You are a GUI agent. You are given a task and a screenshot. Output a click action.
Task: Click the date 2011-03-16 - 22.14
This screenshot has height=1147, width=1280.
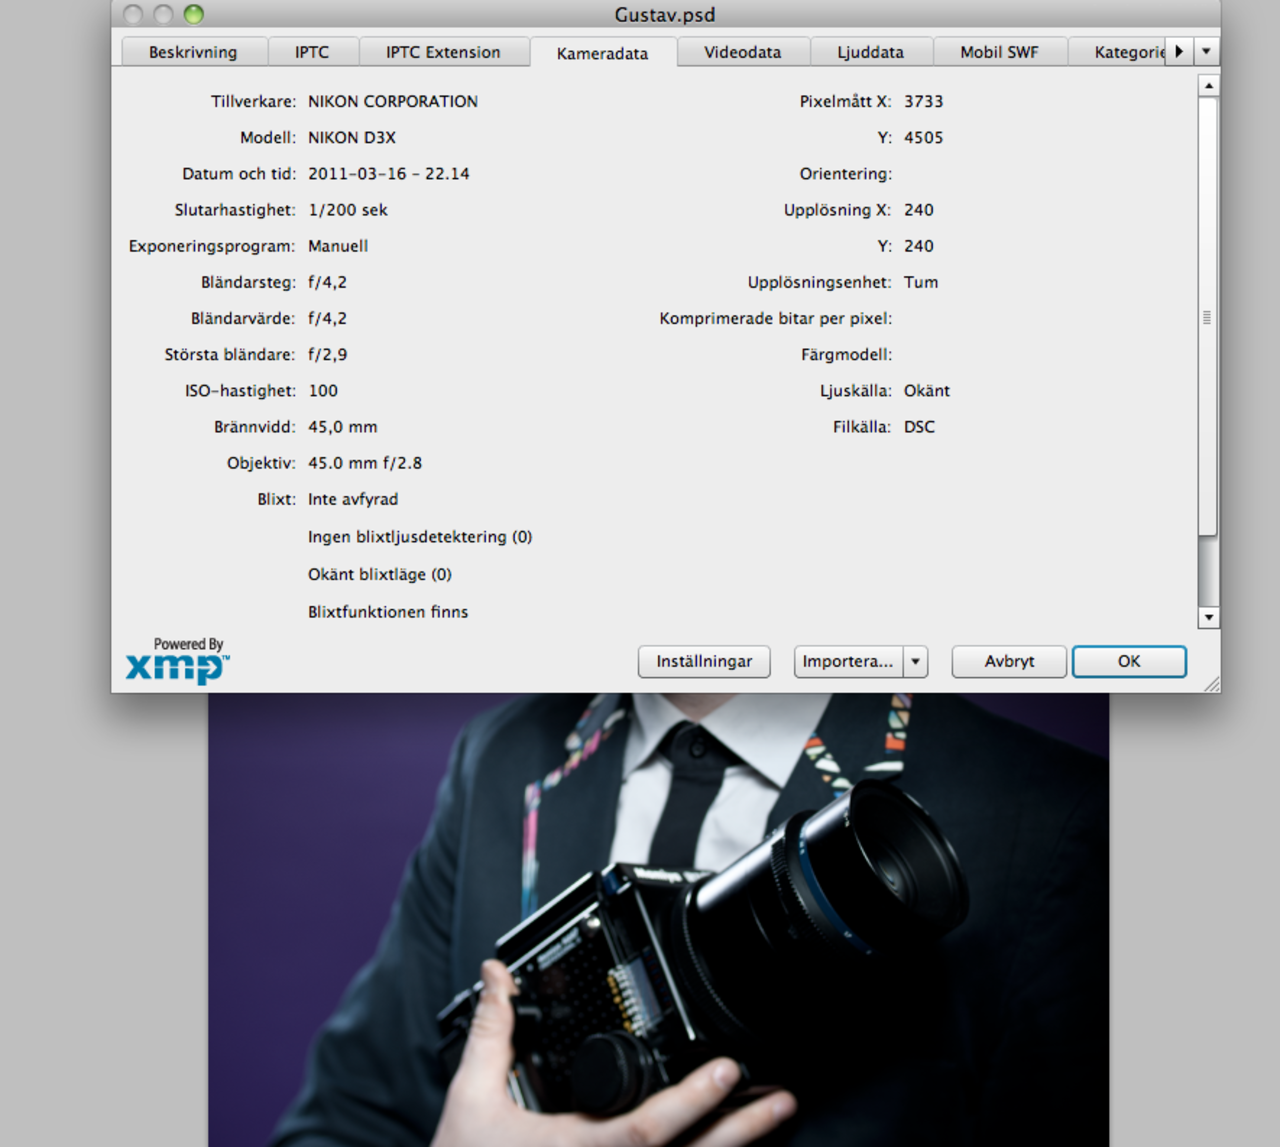coord(389,173)
